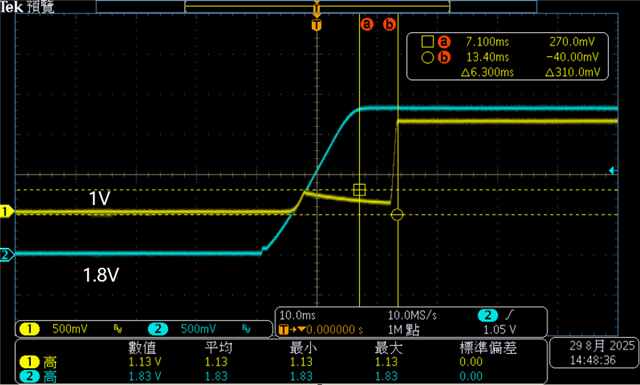640x385 pixels.
Task: Click the rising edge trigger slope icon
Action: pos(509,315)
